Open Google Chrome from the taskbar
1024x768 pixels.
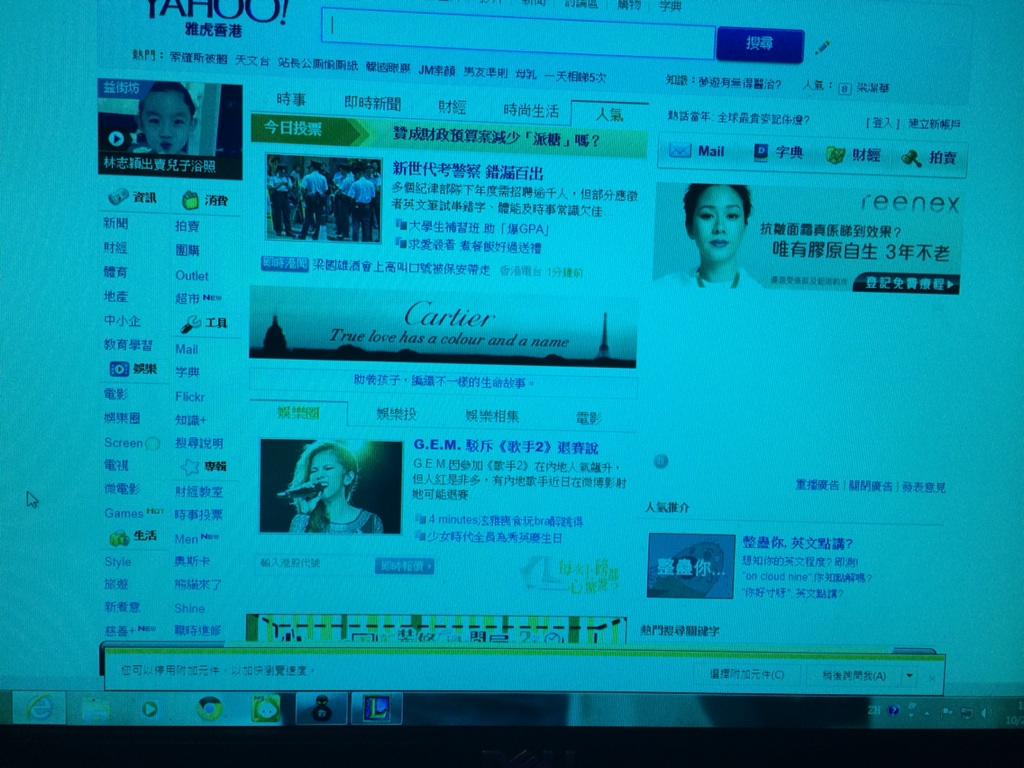209,709
